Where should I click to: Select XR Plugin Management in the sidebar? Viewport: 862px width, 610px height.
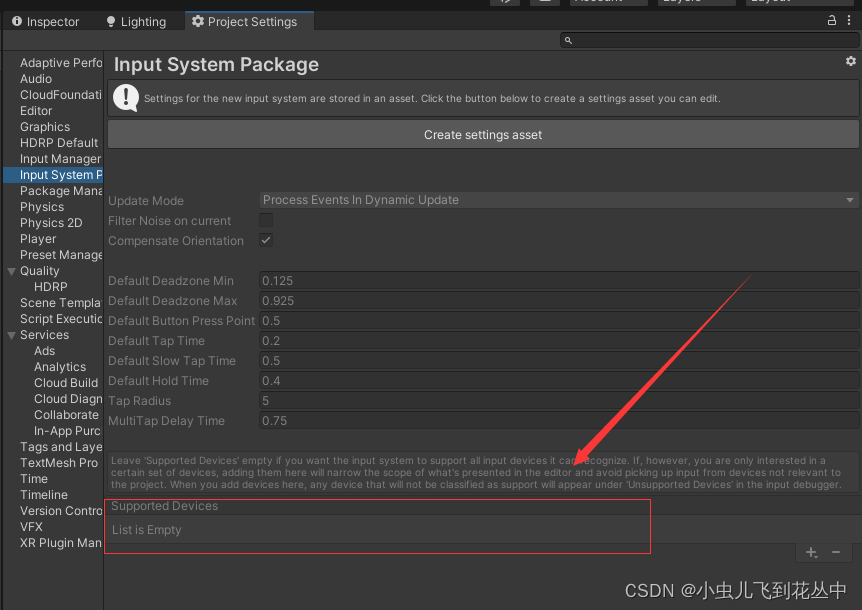(x=62, y=542)
